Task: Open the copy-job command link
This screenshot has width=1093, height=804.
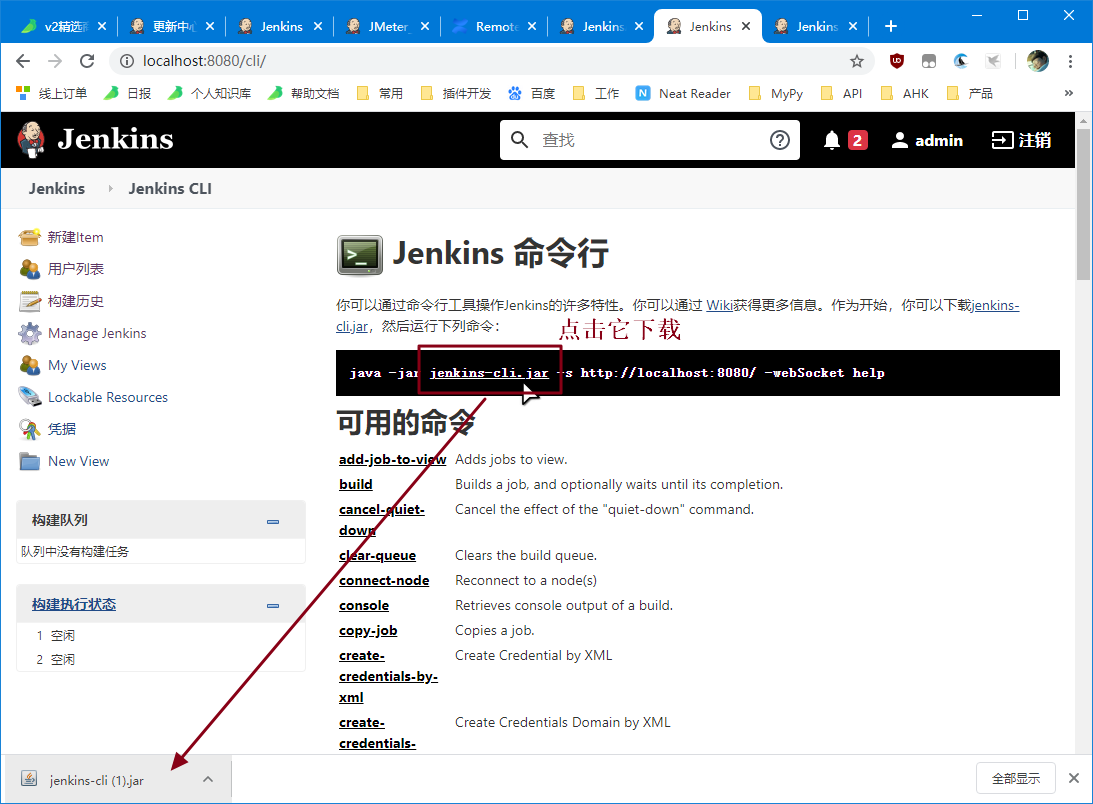Action: (368, 631)
